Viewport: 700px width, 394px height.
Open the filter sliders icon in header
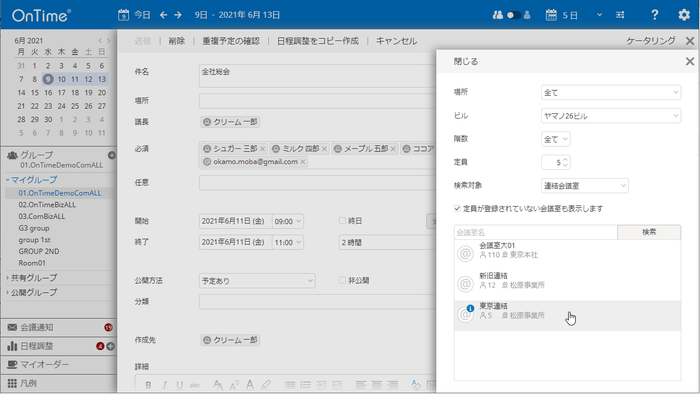coord(620,15)
